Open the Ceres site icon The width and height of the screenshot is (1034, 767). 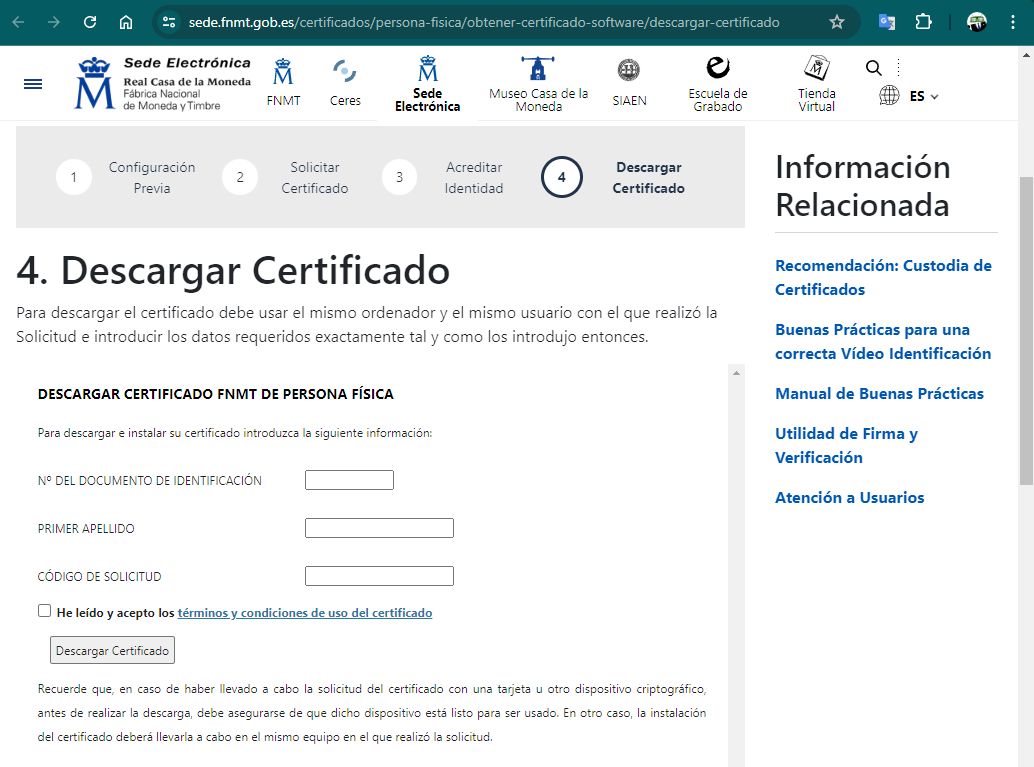[x=345, y=73]
